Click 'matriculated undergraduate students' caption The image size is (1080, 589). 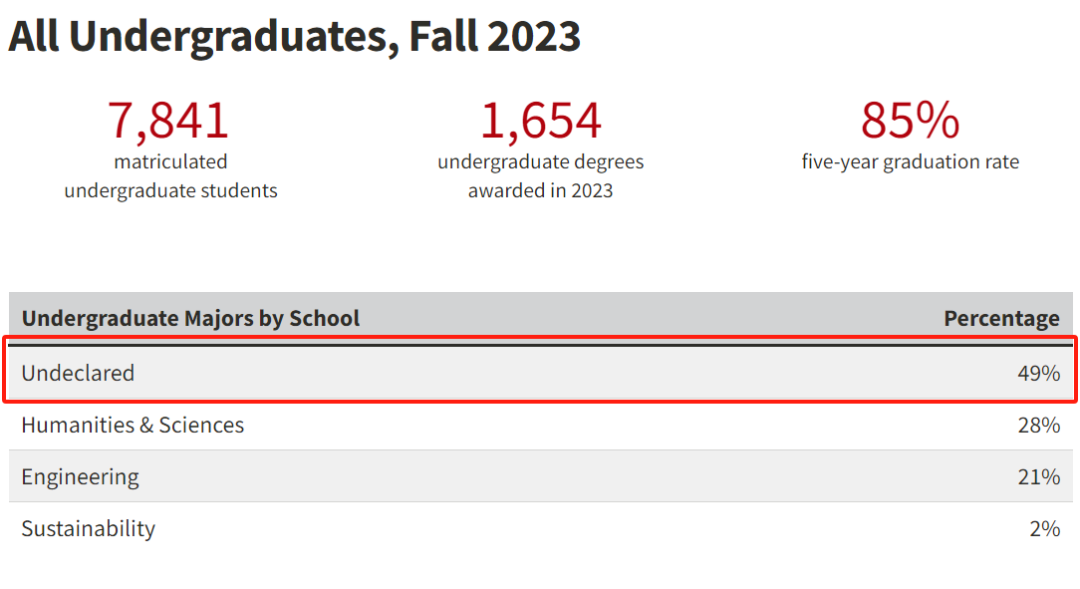[170, 176]
